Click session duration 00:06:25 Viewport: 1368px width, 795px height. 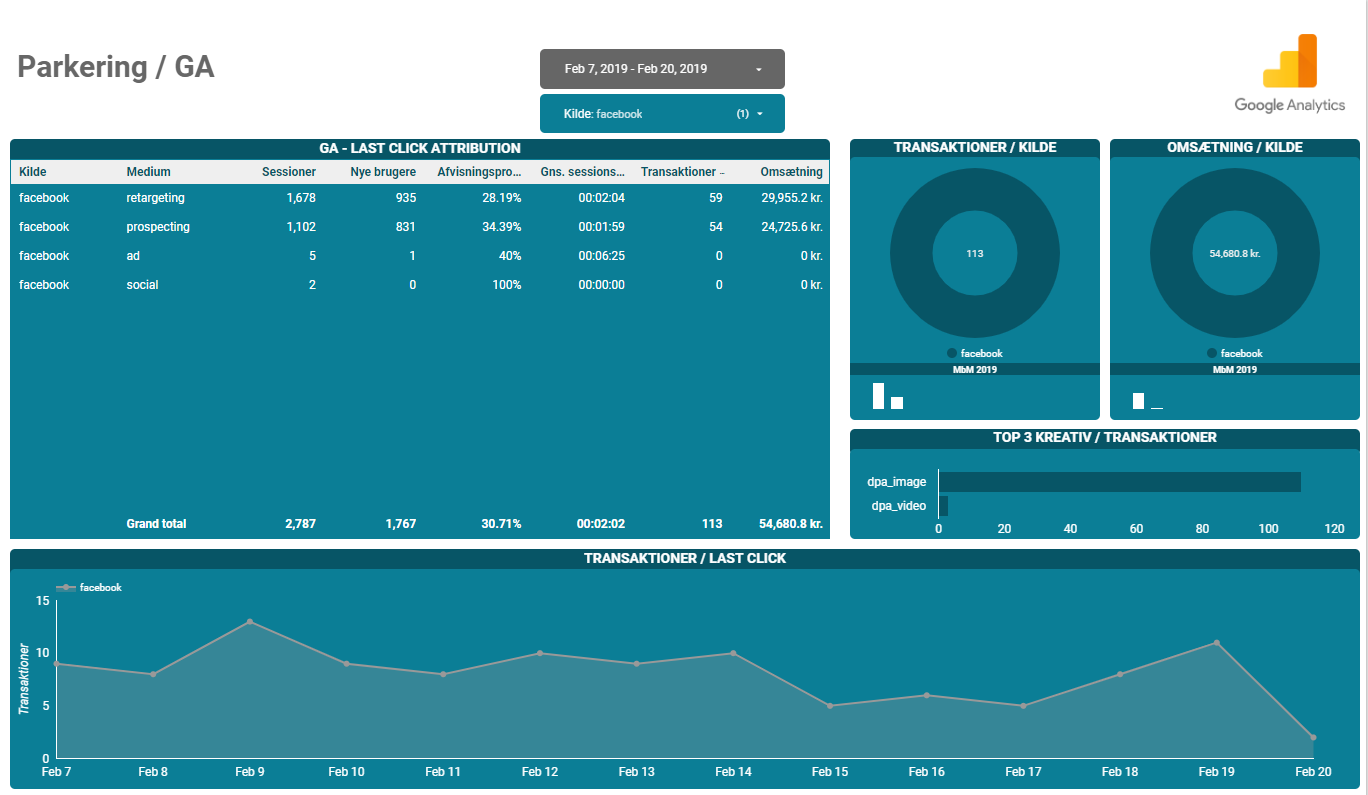click(x=602, y=256)
